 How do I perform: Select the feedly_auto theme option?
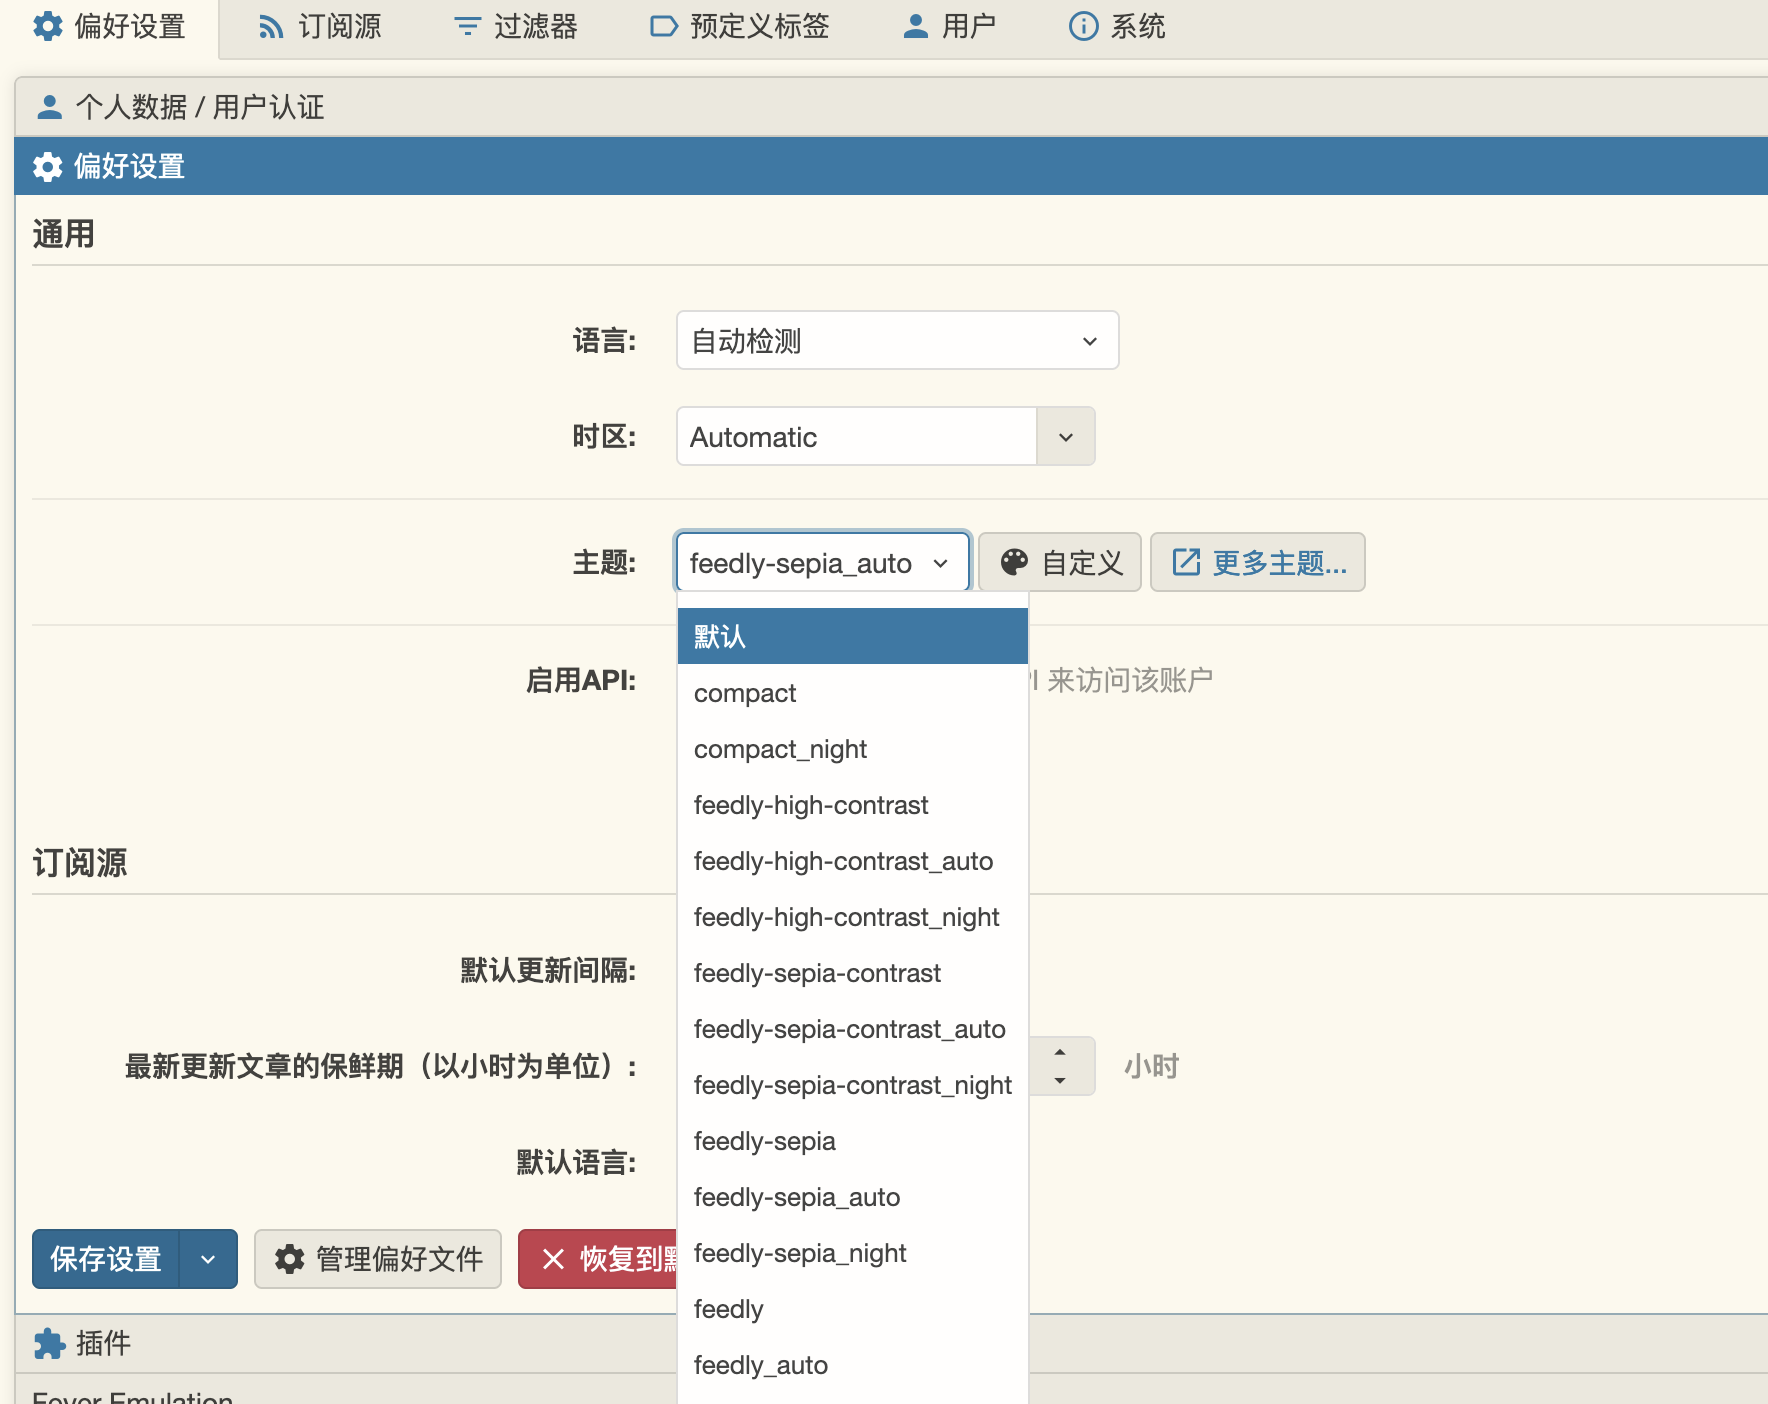click(853, 1365)
